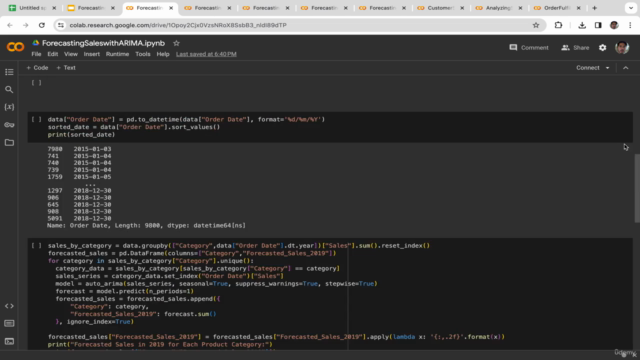Open notebook settings gear
The height and width of the screenshot is (360, 640).
602,48
